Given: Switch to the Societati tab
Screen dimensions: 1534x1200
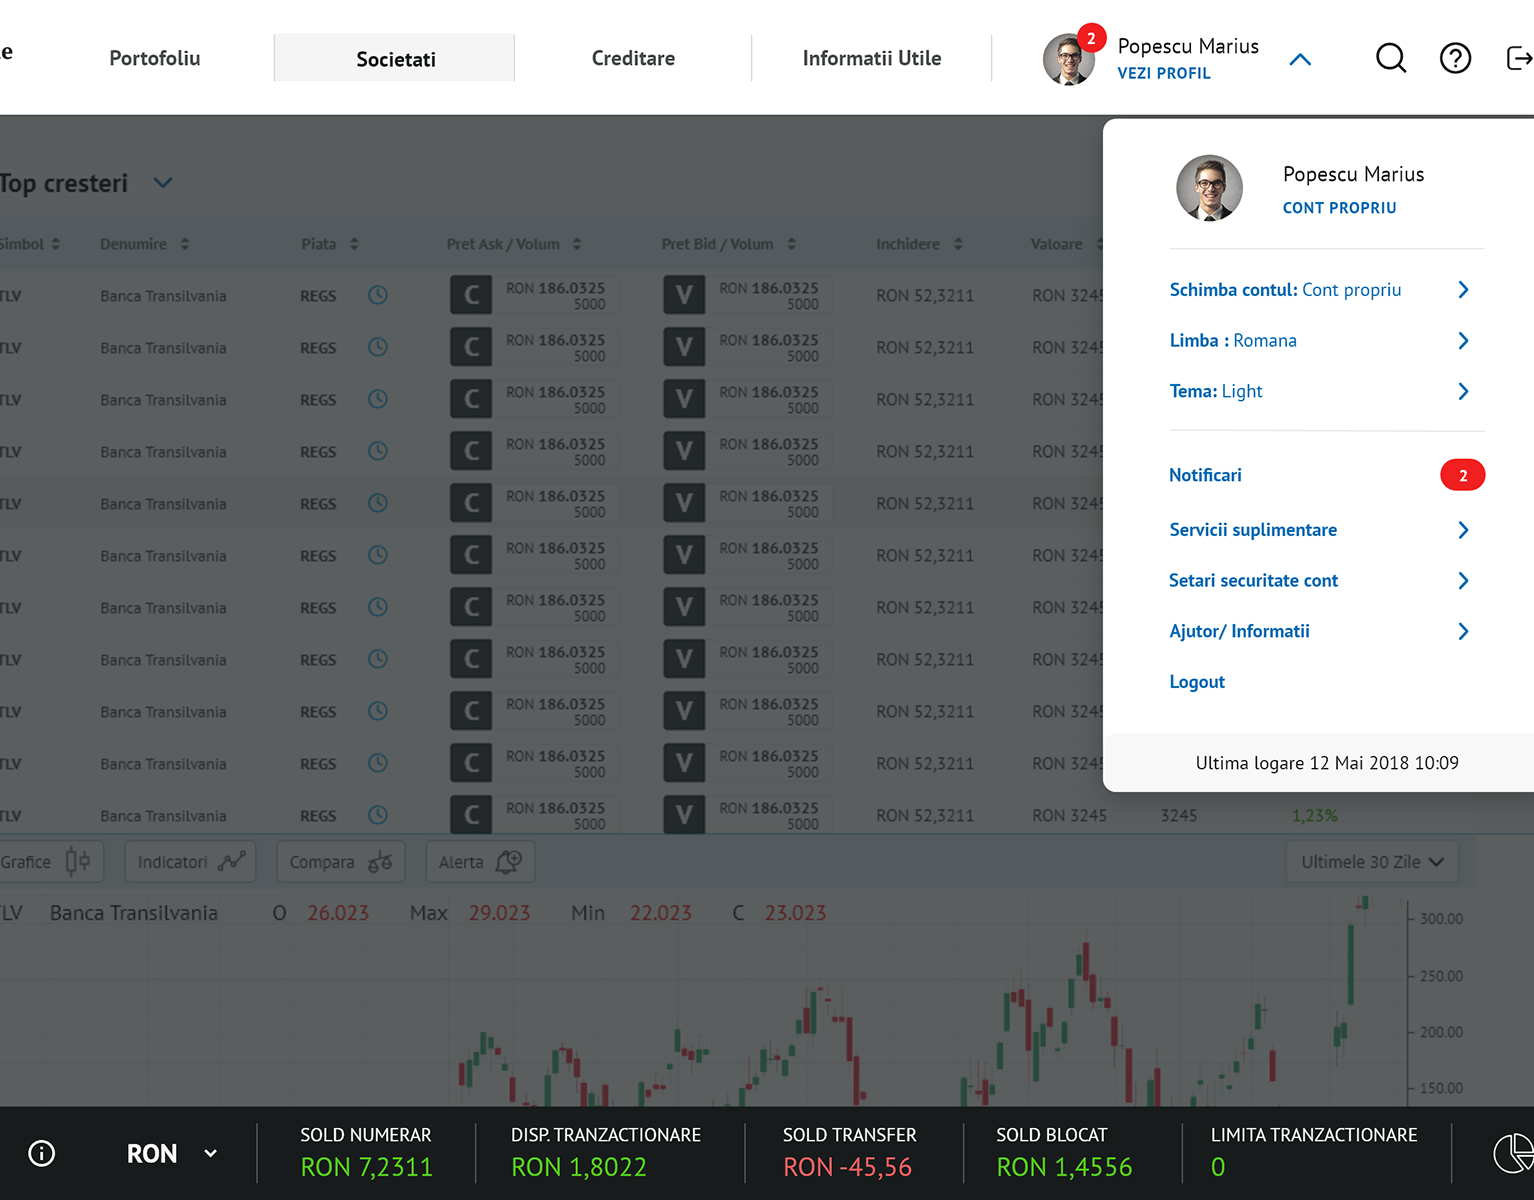Looking at the screenshot, I should click(x=395, y=58).
